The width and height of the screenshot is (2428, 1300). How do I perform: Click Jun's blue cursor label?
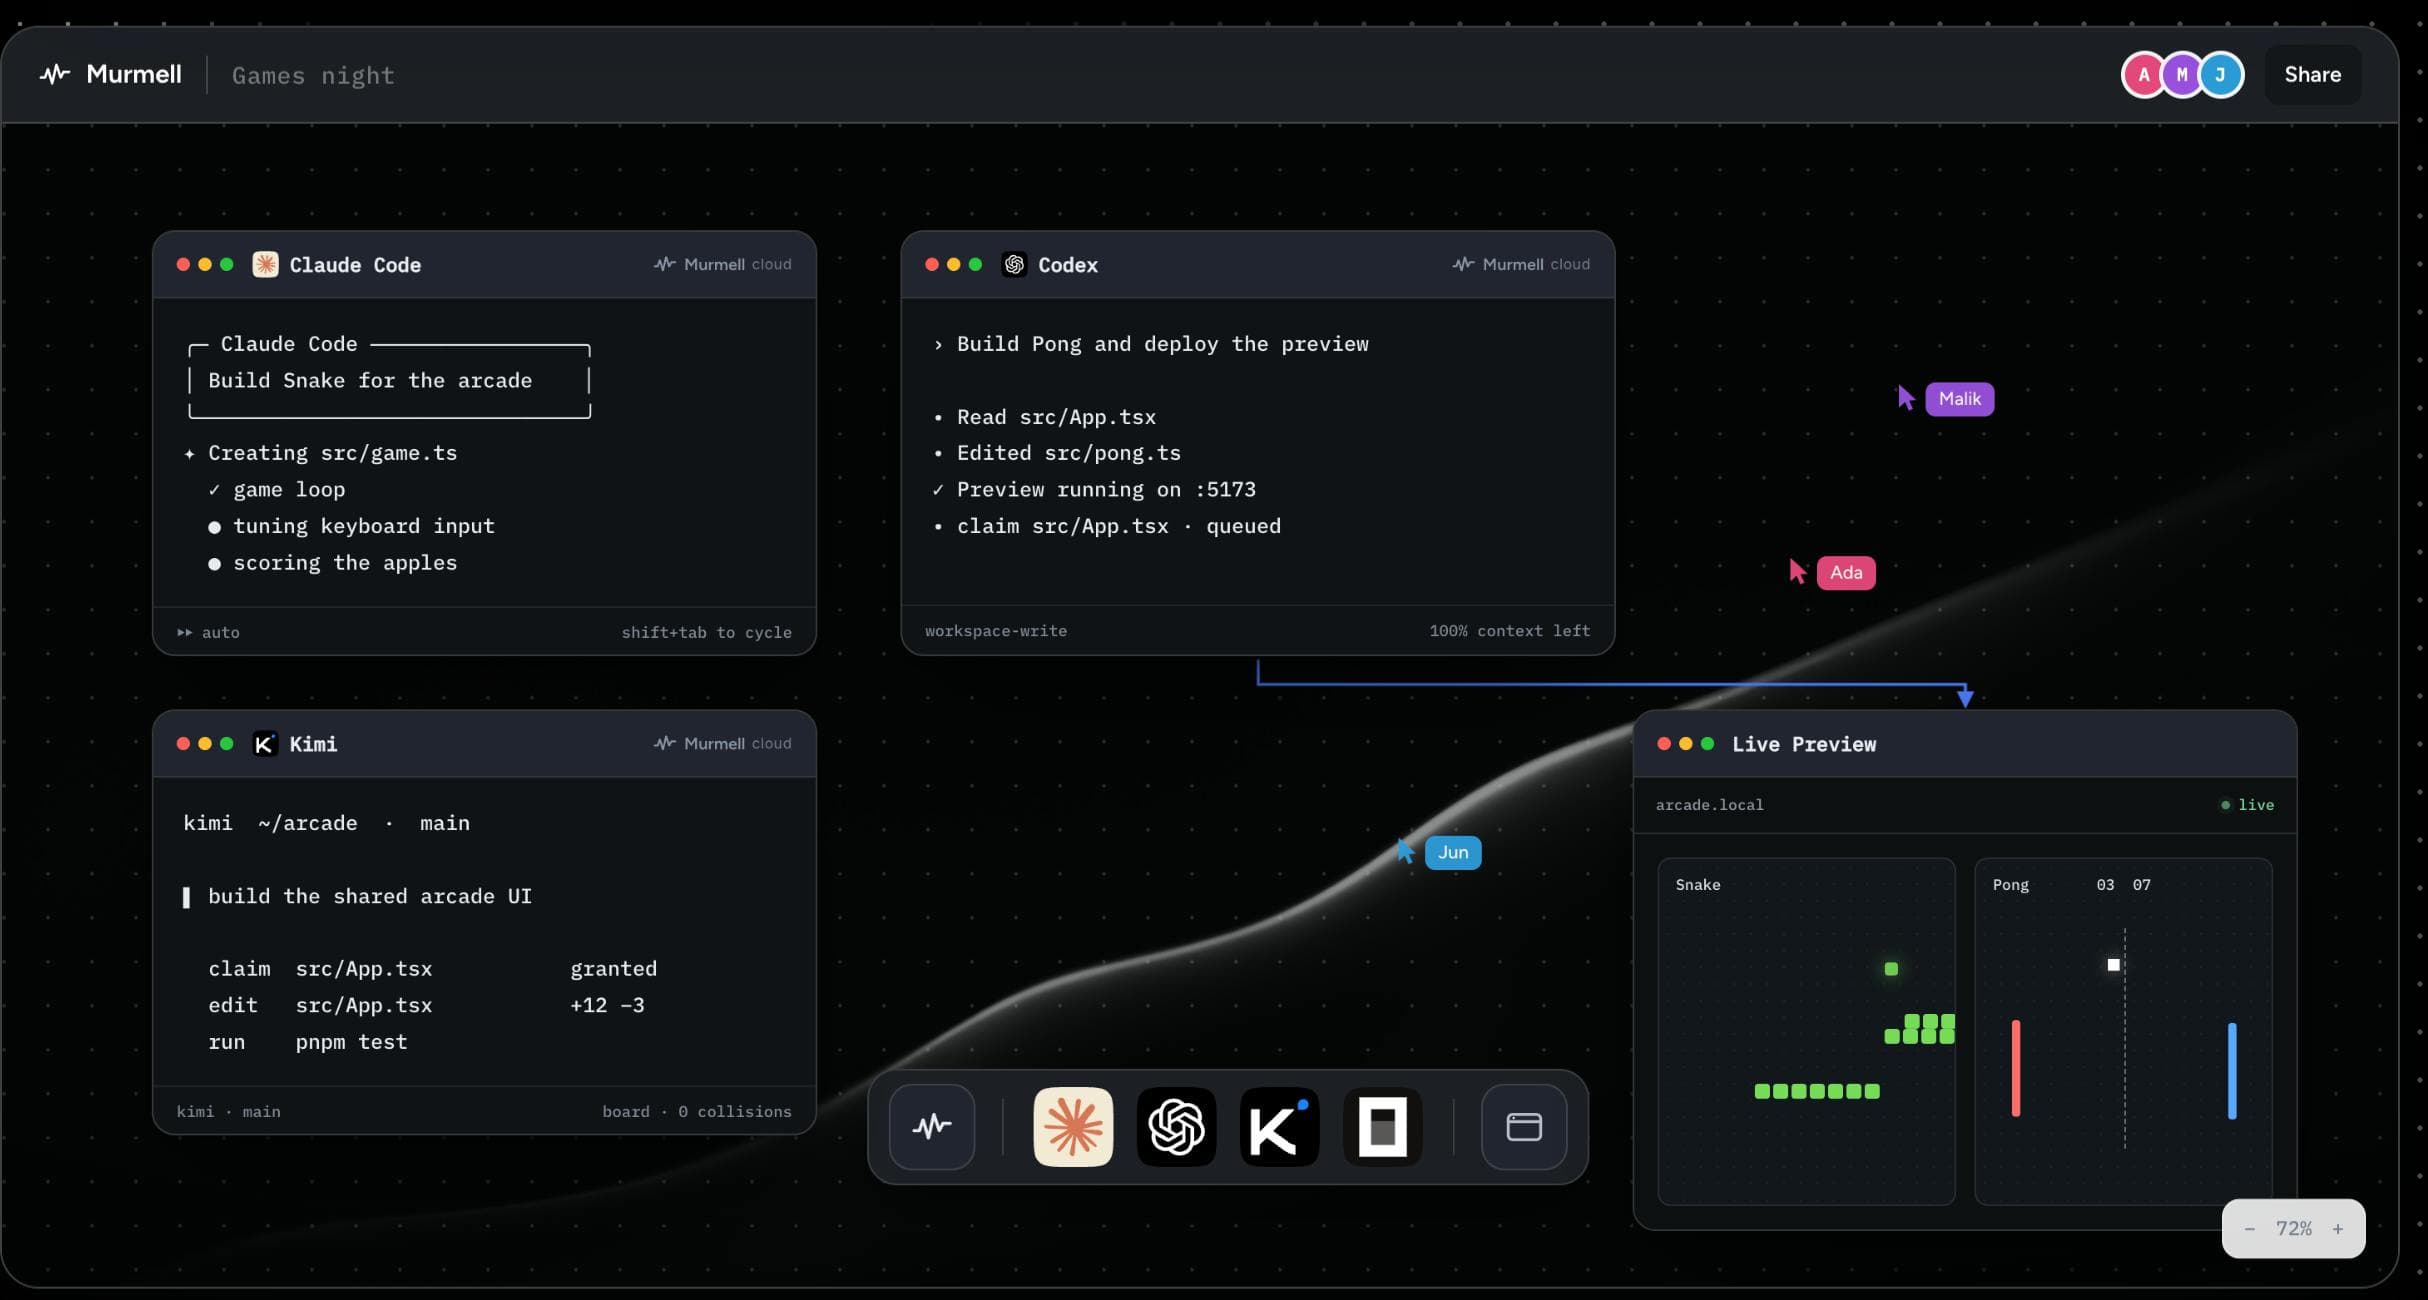click(1452, 853)
